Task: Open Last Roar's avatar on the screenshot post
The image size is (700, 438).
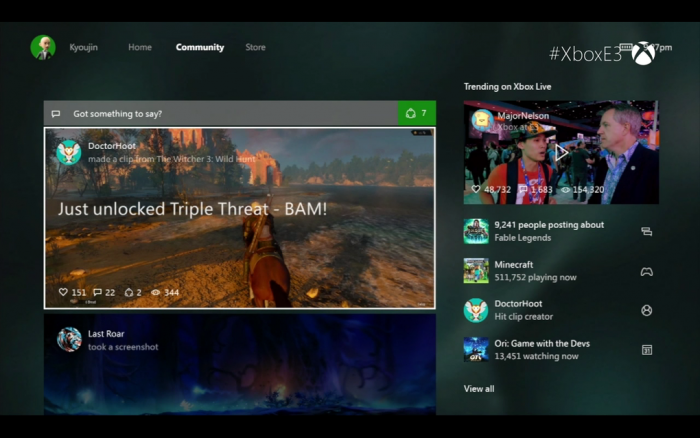Action: pos(69,339)
